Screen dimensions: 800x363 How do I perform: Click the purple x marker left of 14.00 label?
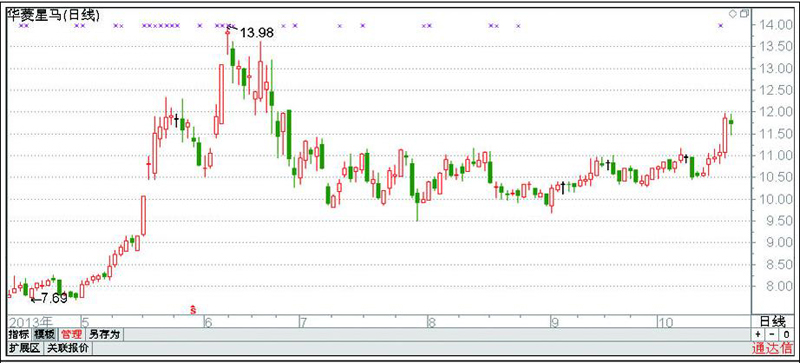(720, 25)
